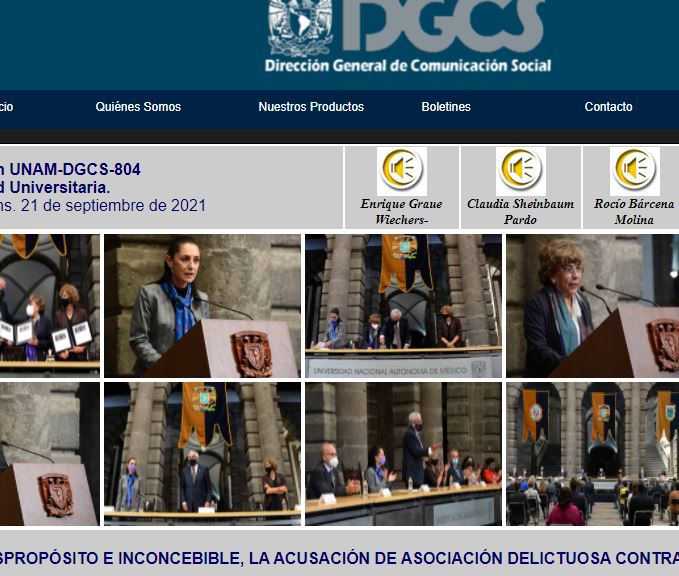The image size is (679, 576).
Task: Click Dirección General de Comunicación Social text
Action: click(407, 65)
